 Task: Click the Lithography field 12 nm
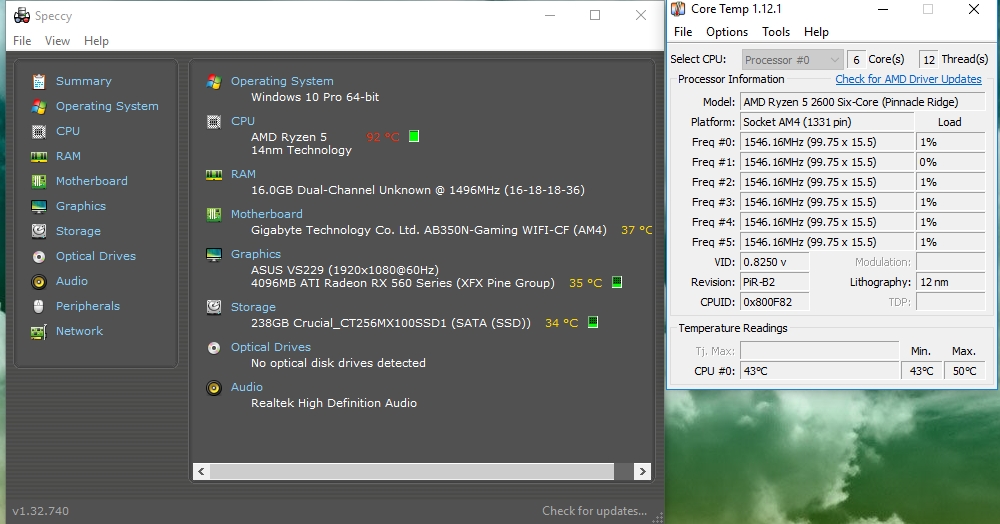[x=950, y=282]
